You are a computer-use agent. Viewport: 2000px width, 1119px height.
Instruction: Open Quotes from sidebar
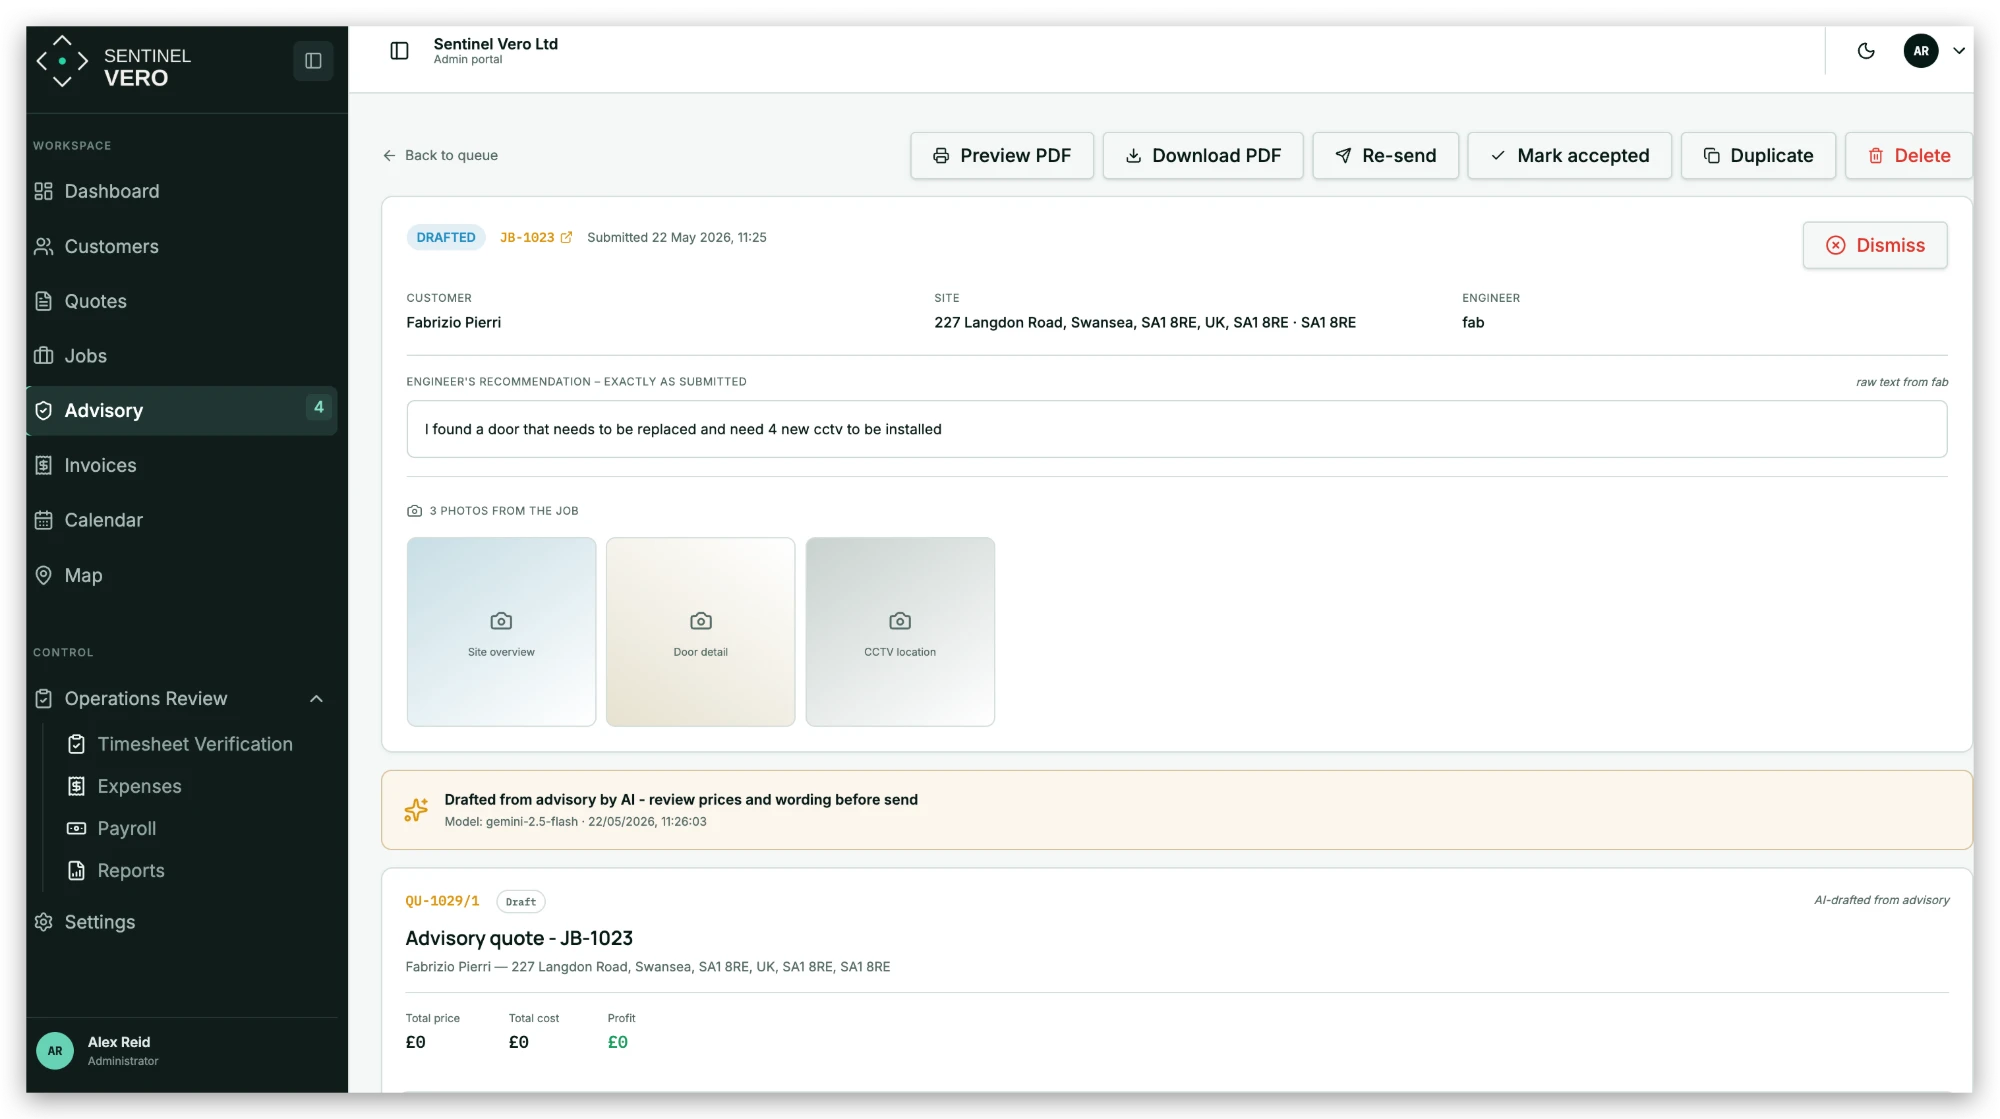coord(182,301)
